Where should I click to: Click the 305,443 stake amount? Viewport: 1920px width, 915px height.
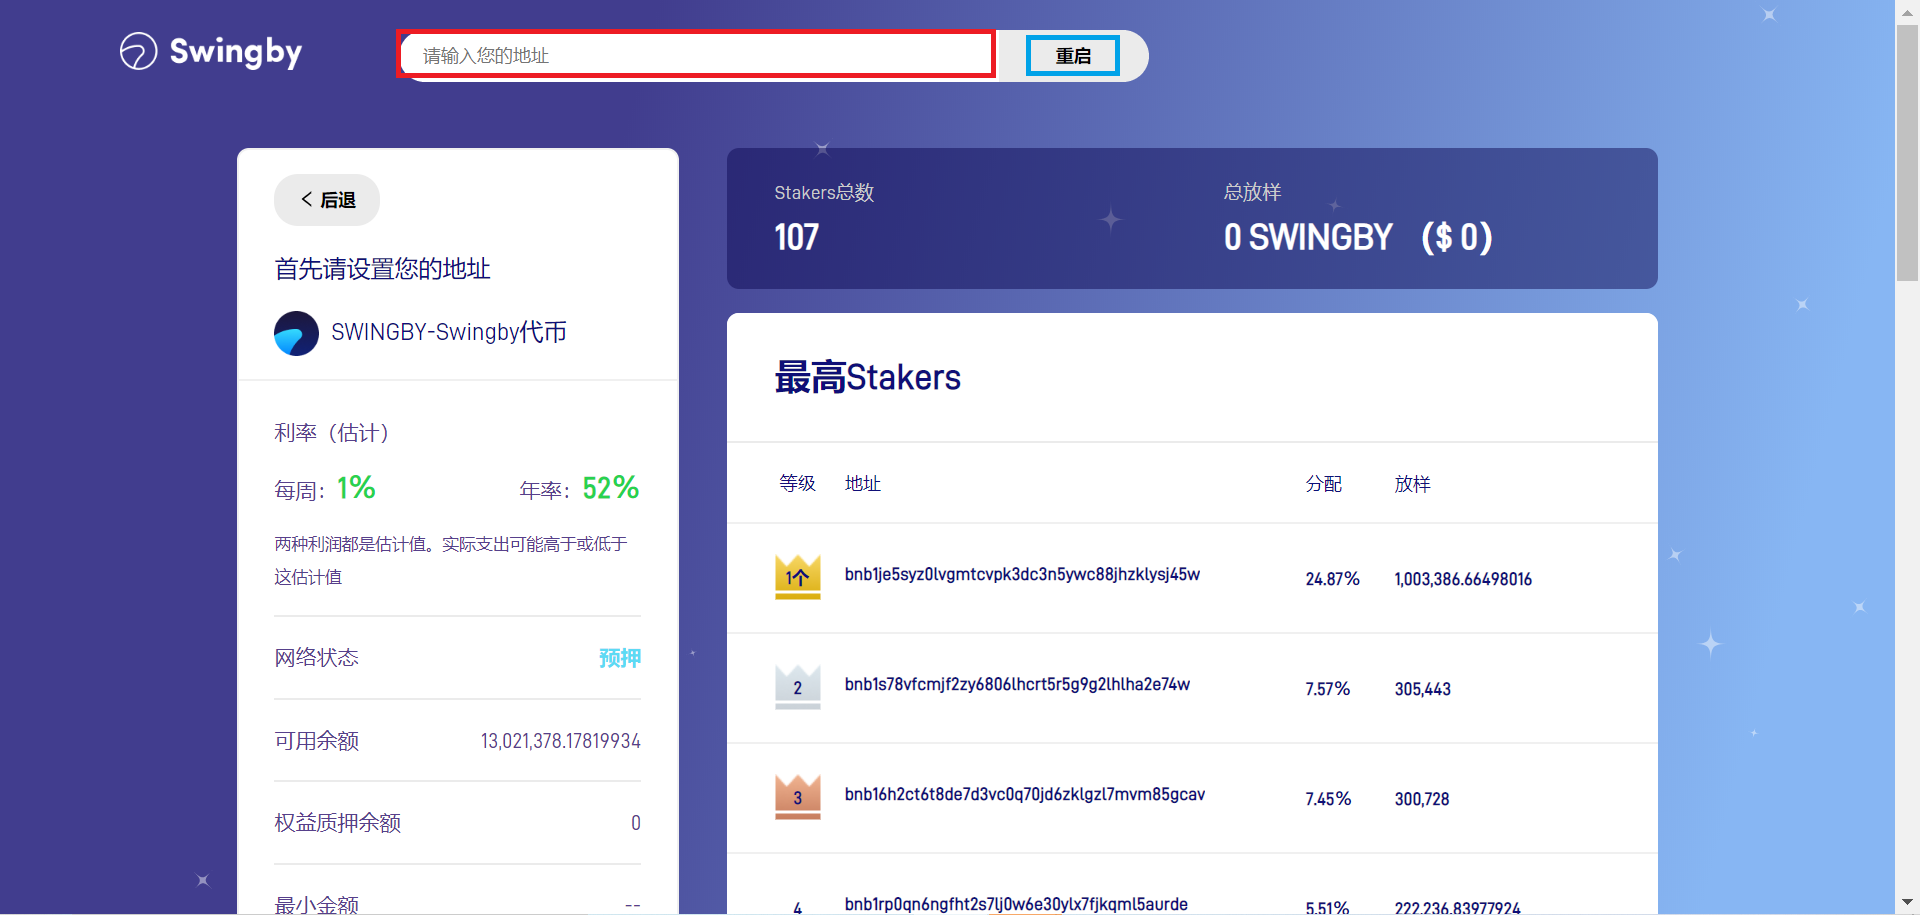coord(1422,689)
